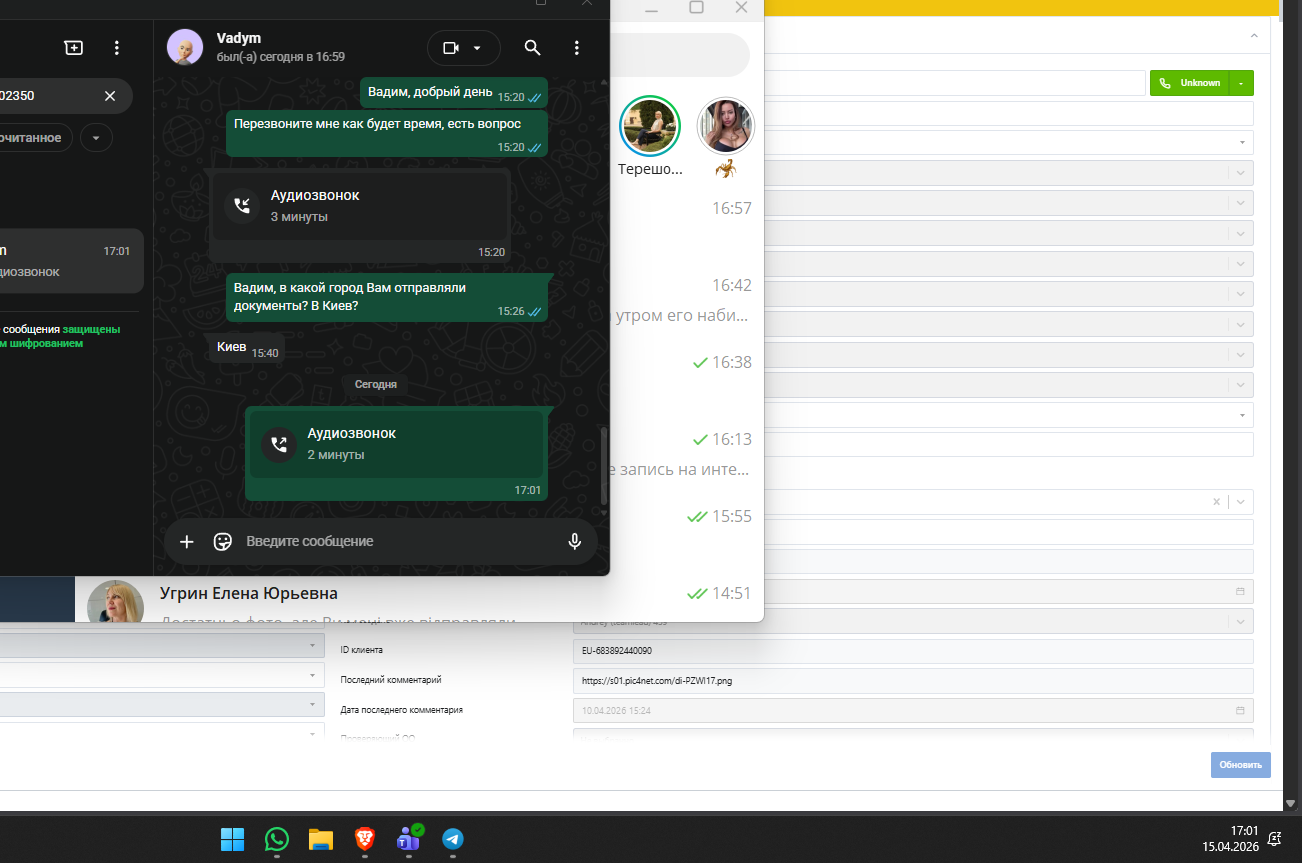Record a voice message with the microphone
The width and height of the screenshot is (1302, 863).
tap(575, 541)
